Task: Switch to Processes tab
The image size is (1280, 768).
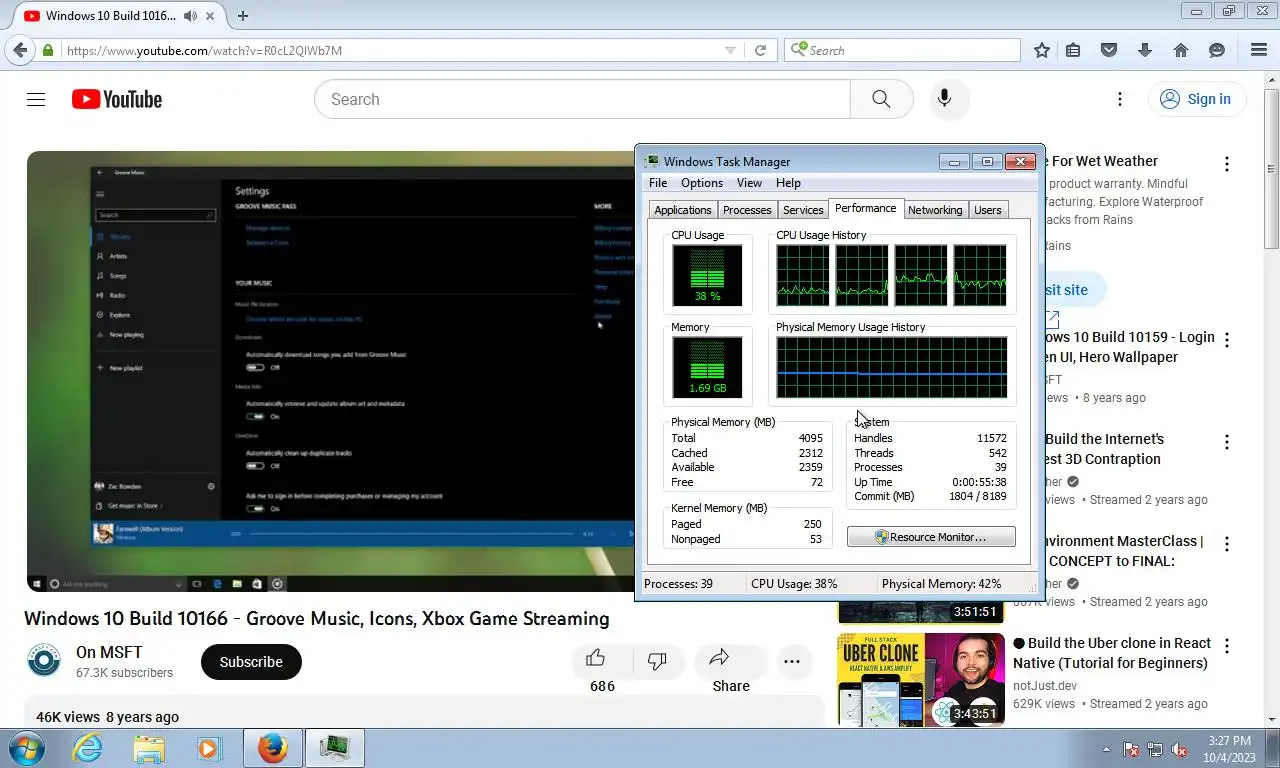Action: coord(747,210)
